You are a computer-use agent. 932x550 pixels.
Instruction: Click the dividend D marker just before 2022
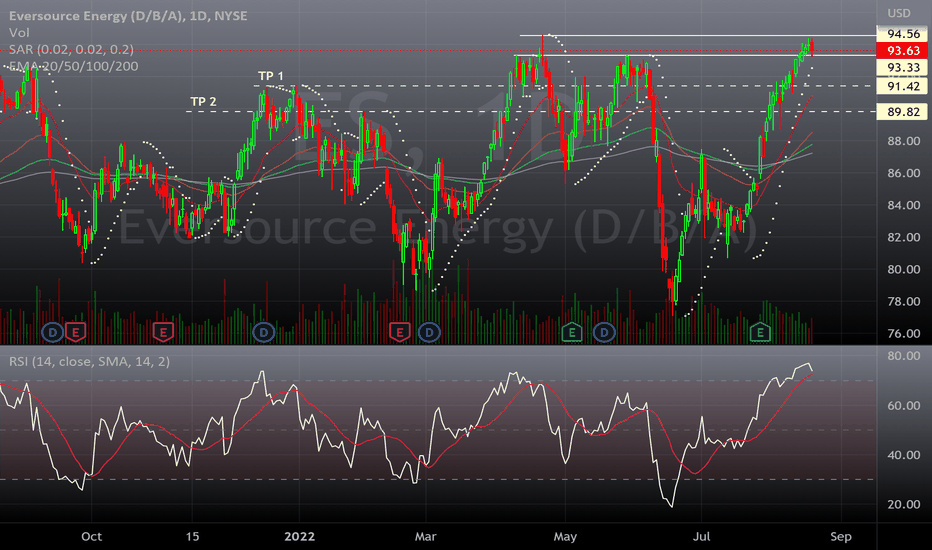click(263, 332)
